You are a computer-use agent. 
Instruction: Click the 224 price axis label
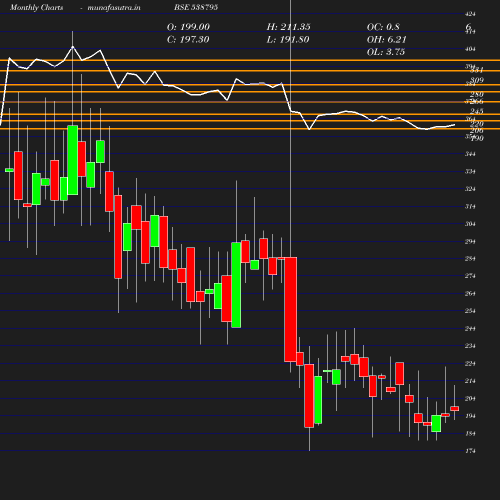pos(470,363)
